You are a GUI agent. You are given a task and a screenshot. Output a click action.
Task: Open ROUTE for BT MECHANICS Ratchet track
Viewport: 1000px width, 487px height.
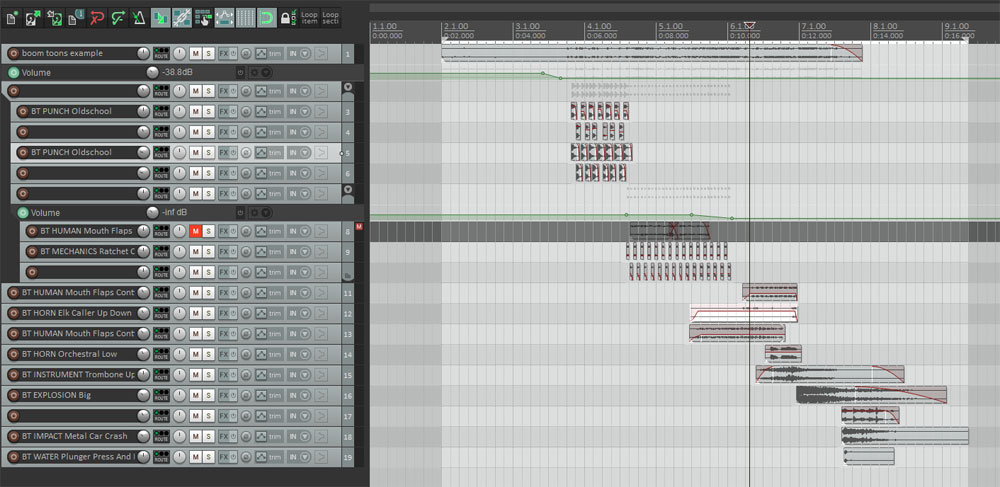[161, 251]
